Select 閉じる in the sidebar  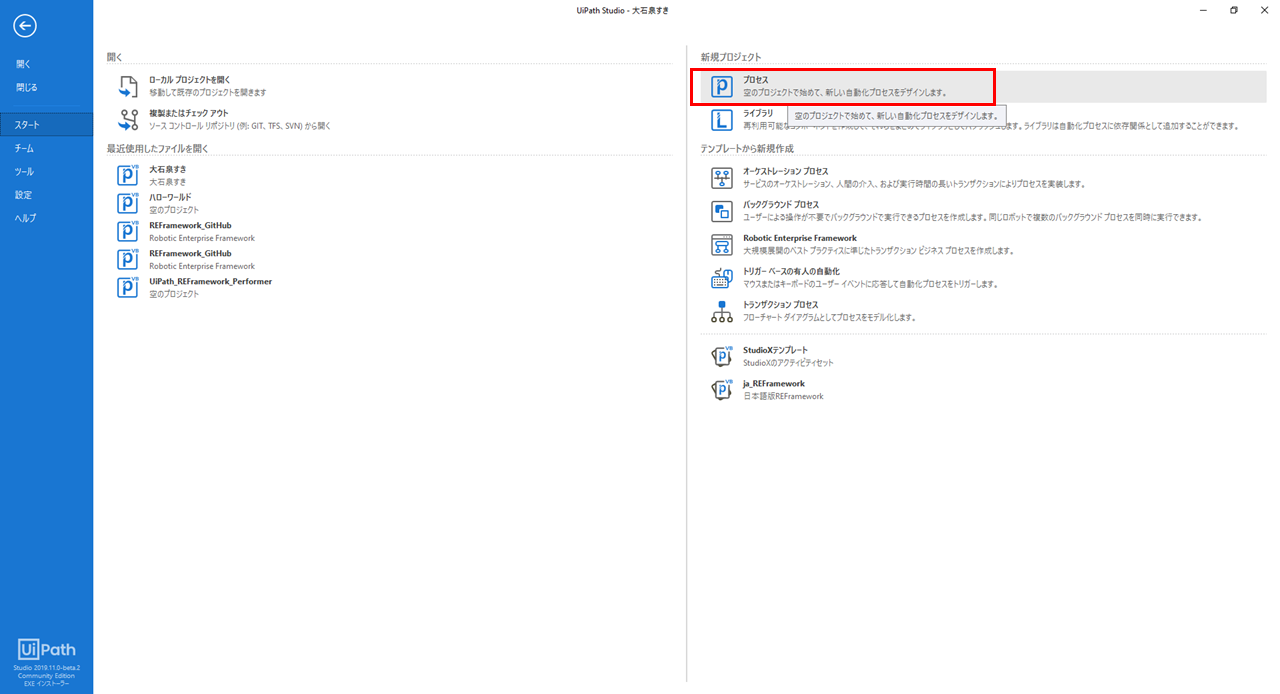coord(46,87)
